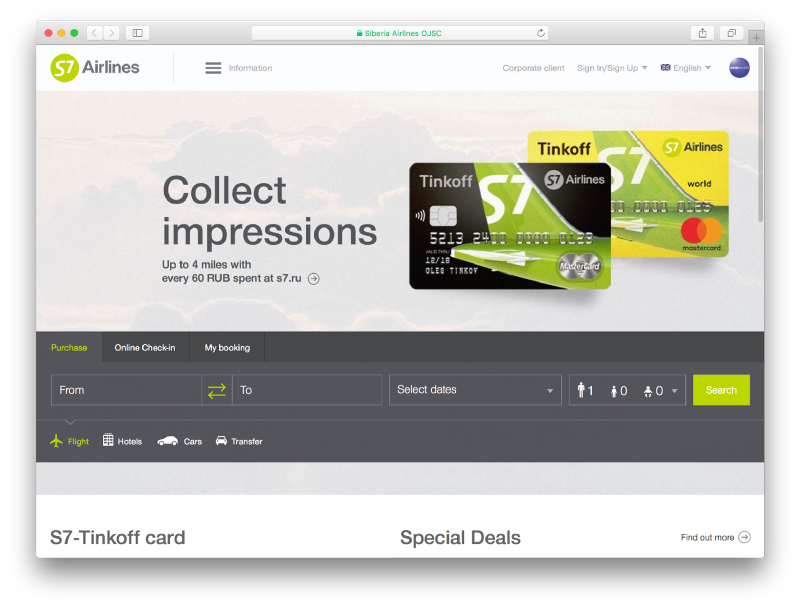800x609 pixels.
Task: Expand Sign In/Sign Up dropdown
Action: (x=612, y=68)
